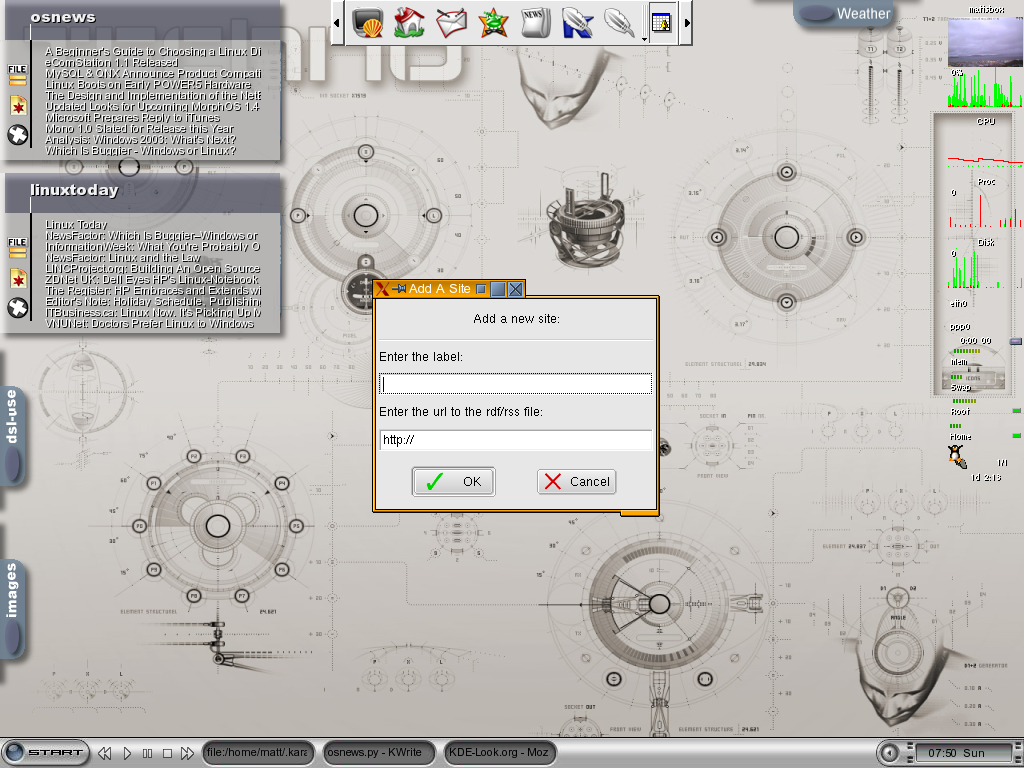
Task: Open the START menu button
Action: point(46,752)
